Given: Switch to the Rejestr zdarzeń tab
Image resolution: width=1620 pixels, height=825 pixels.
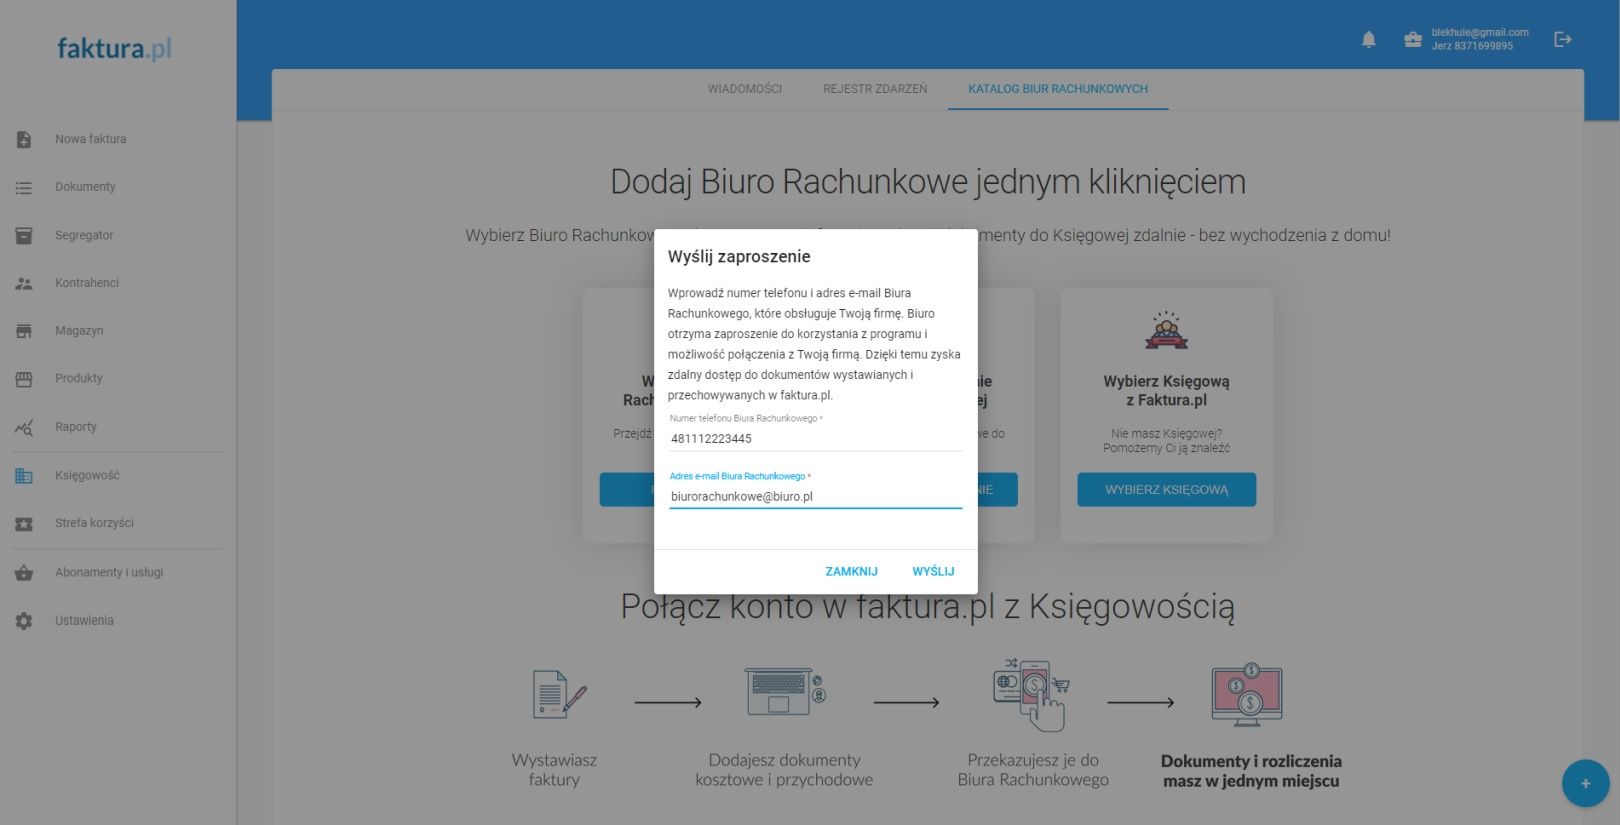Looking at the screenshot, I should tap(875, 89).
